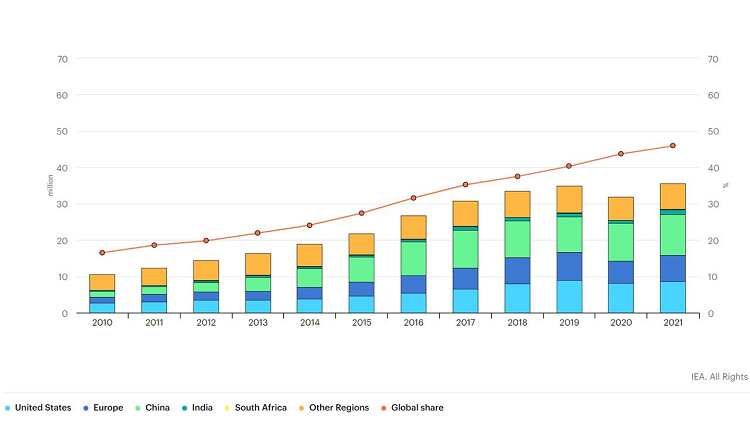Viewport: 750px width, 421px height.
Task: Click the 2014 label on the x-axis
Action: click(309, 323)
